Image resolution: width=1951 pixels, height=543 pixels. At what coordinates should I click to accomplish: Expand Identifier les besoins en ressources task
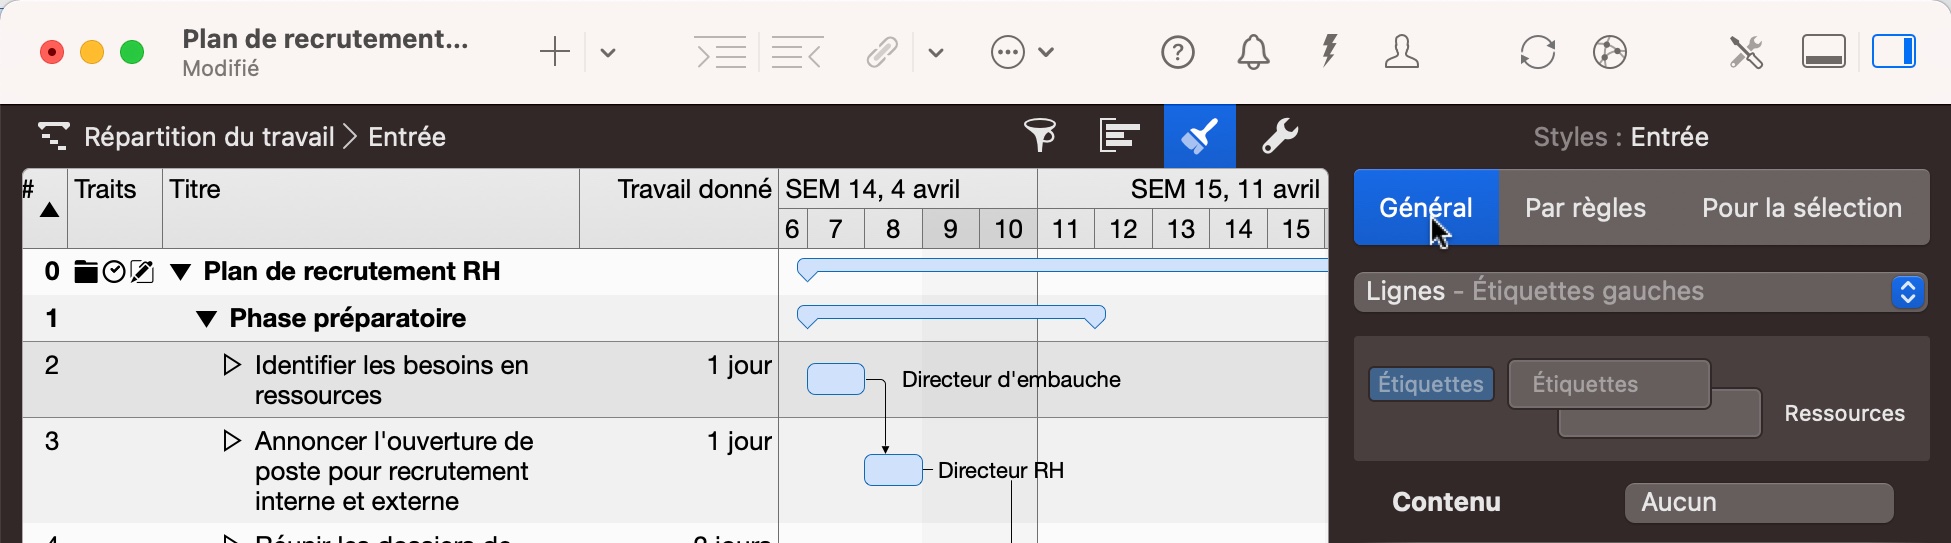point(231,366)
